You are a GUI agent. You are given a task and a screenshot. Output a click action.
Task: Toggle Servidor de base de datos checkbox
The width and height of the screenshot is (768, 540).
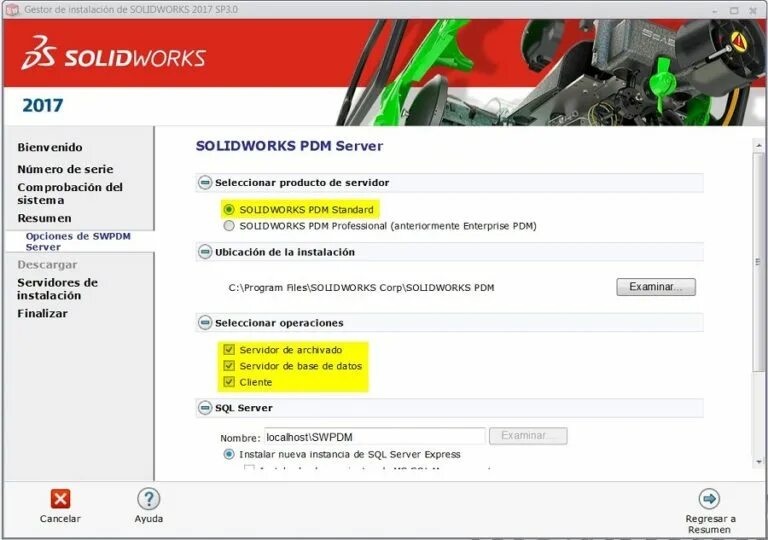pyautogui.click(x=229, y=366)
